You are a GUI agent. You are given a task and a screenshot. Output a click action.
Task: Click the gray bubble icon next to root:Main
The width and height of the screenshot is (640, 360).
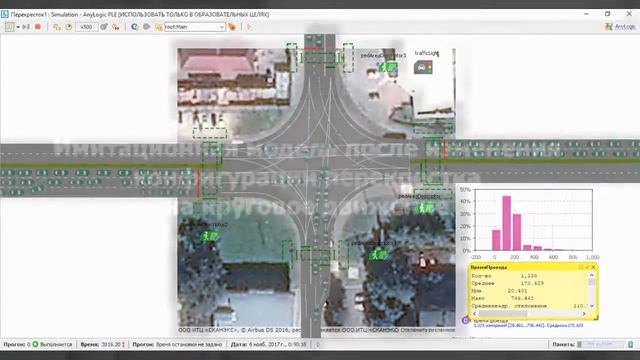coord(147,27)
